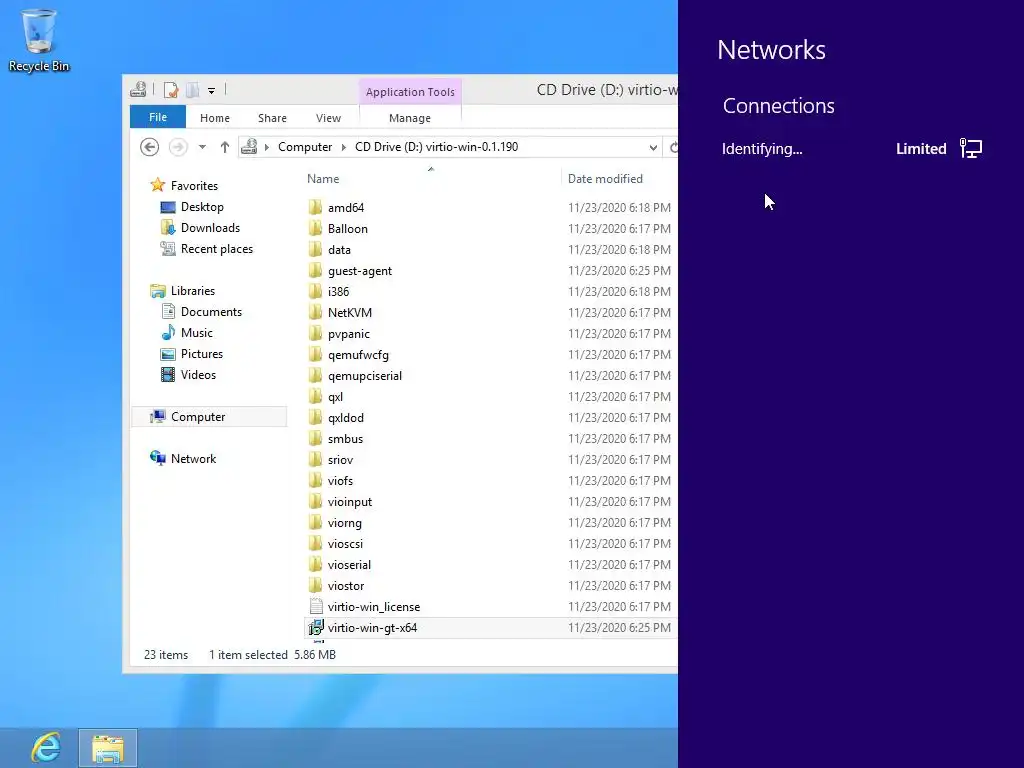1024x768 pixels.
Task: Open Documents library
Action: 211,312
